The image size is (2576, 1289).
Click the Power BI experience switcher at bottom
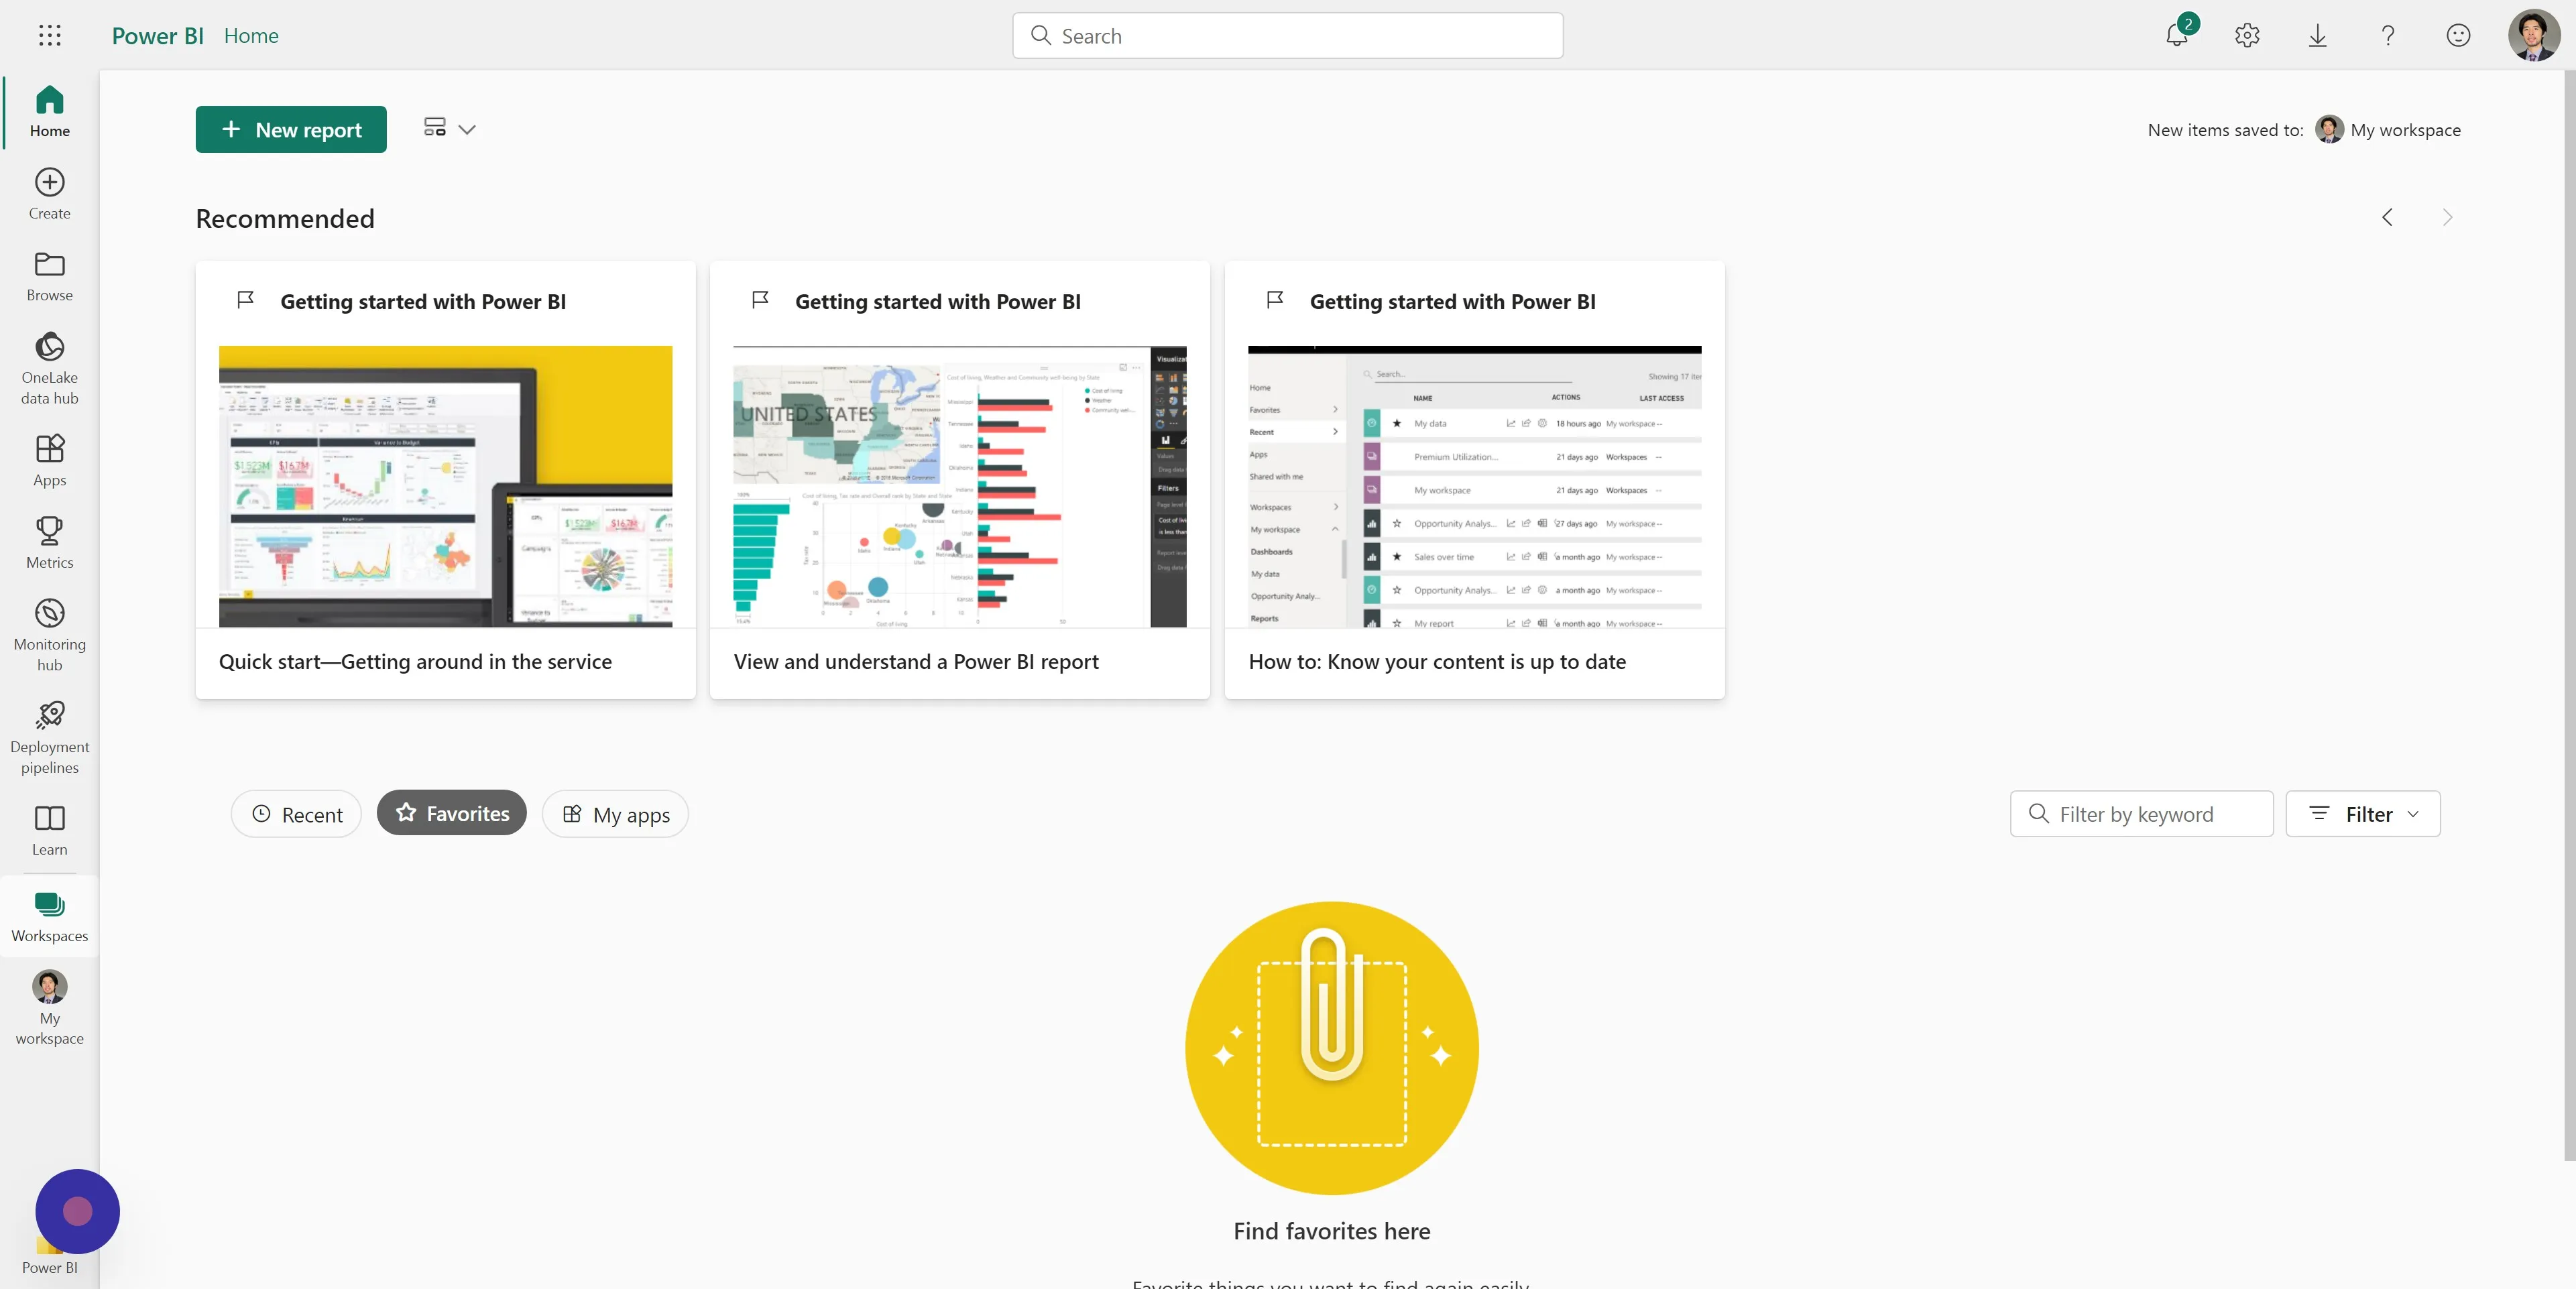(x=50, y=1256)
